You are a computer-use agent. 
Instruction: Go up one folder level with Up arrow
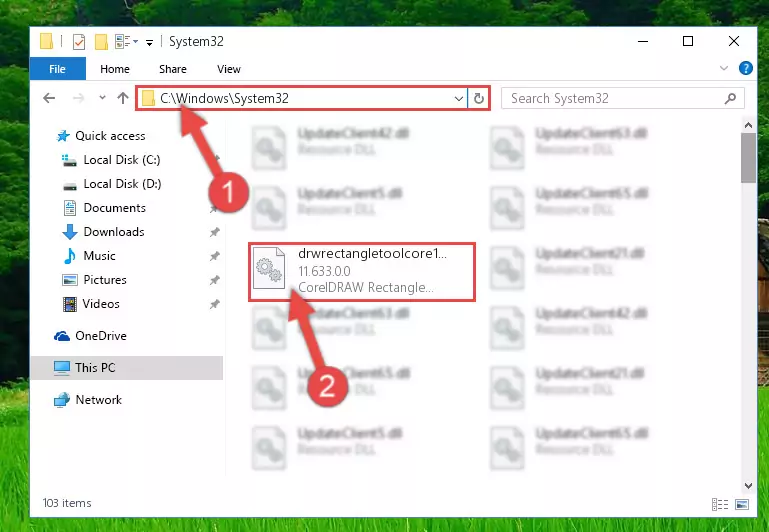123,98
